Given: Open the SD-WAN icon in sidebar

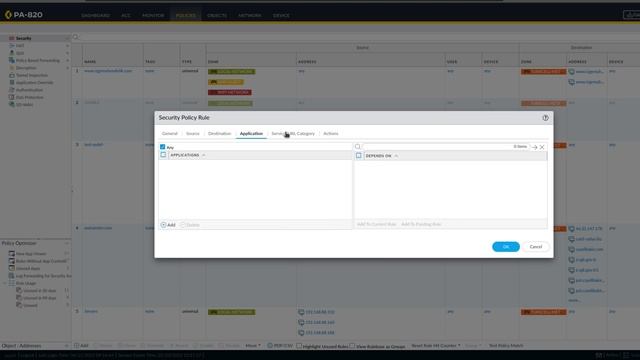Looking at the screenshot, I should (x=11, y=104).
